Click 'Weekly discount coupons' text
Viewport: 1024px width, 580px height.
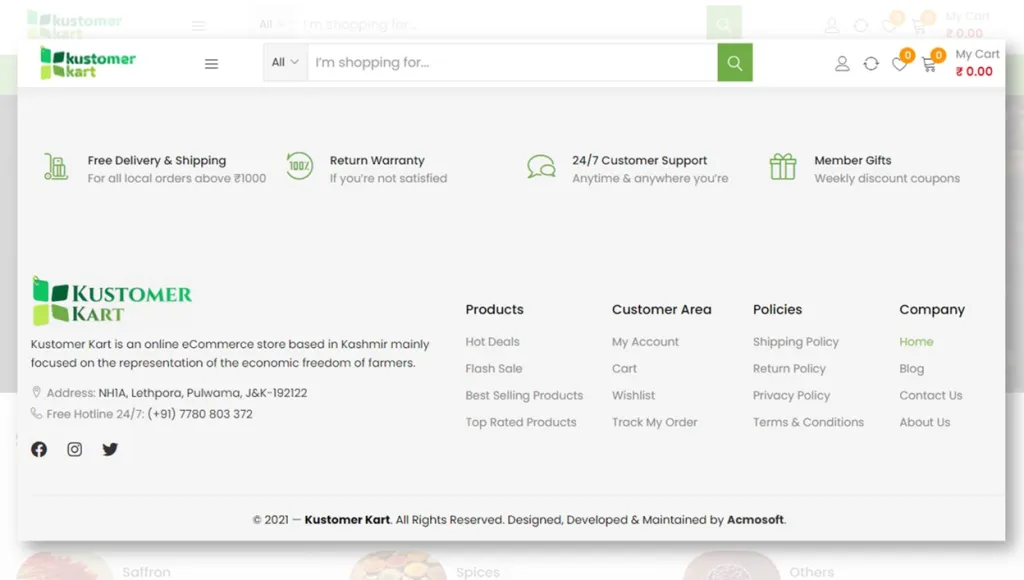click(x=887, y=178)
